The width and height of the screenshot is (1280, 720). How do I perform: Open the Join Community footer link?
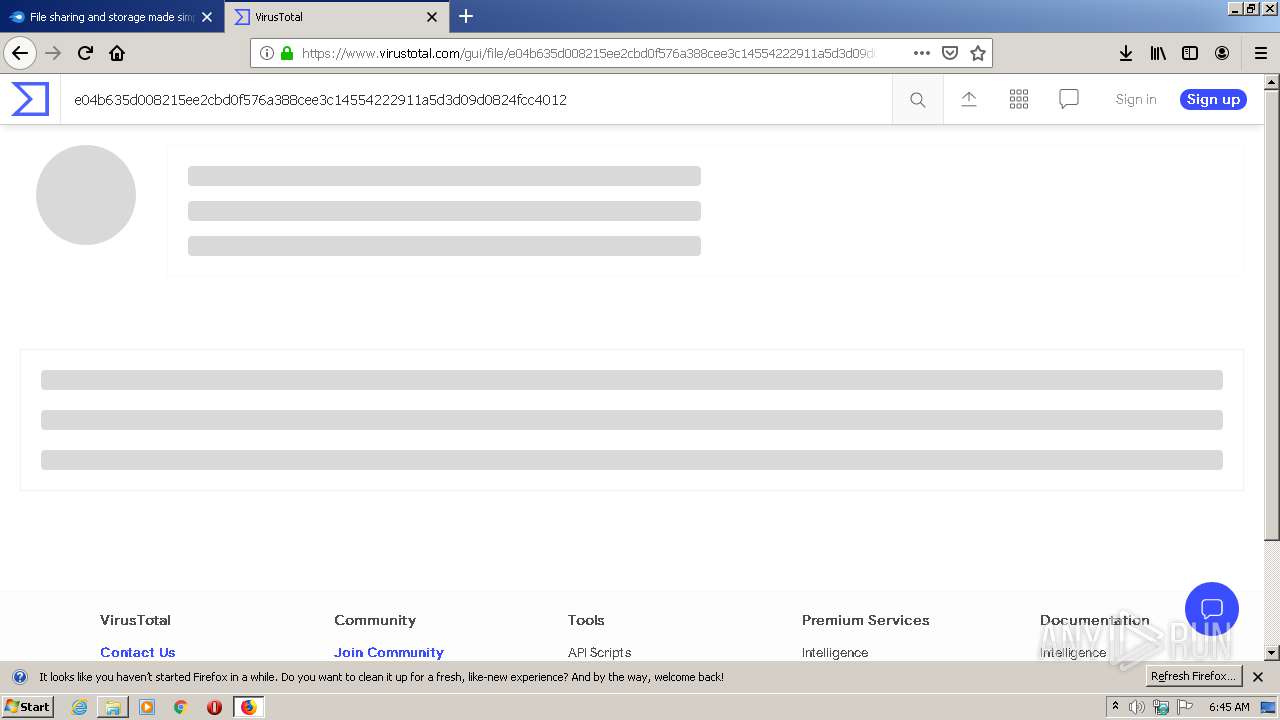[389, 652]
